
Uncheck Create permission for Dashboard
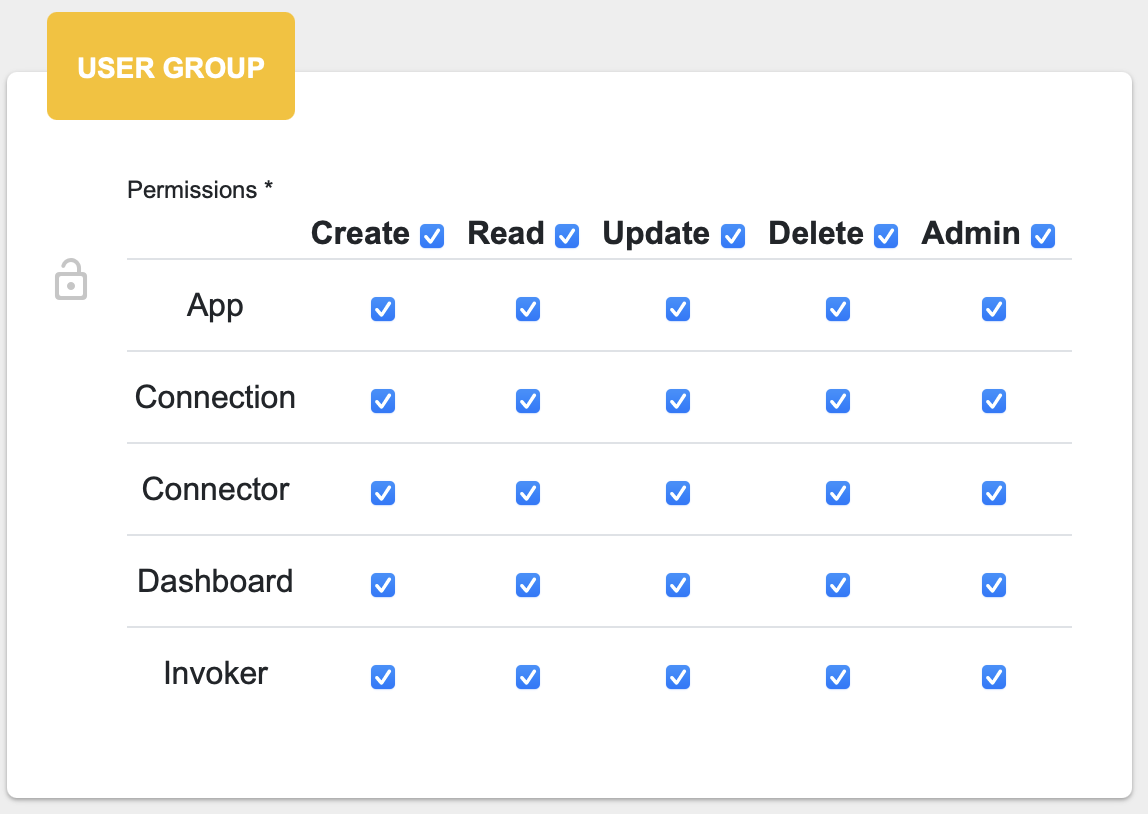(383, 585)
